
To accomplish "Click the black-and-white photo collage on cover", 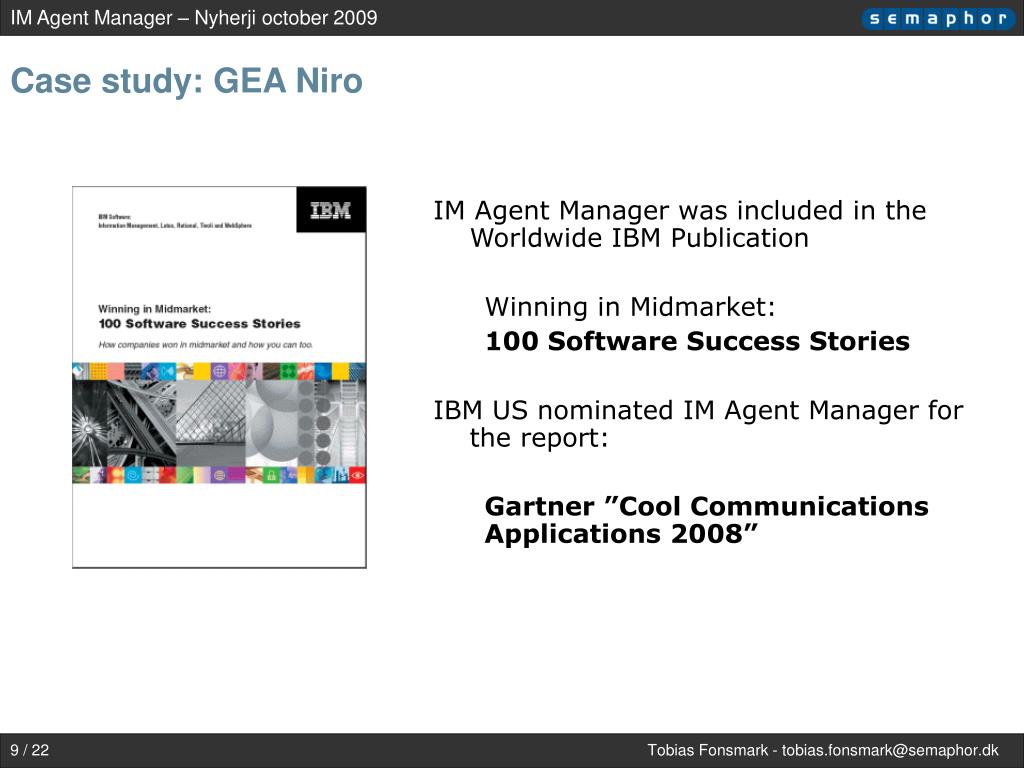I will (x=219, y=423).
